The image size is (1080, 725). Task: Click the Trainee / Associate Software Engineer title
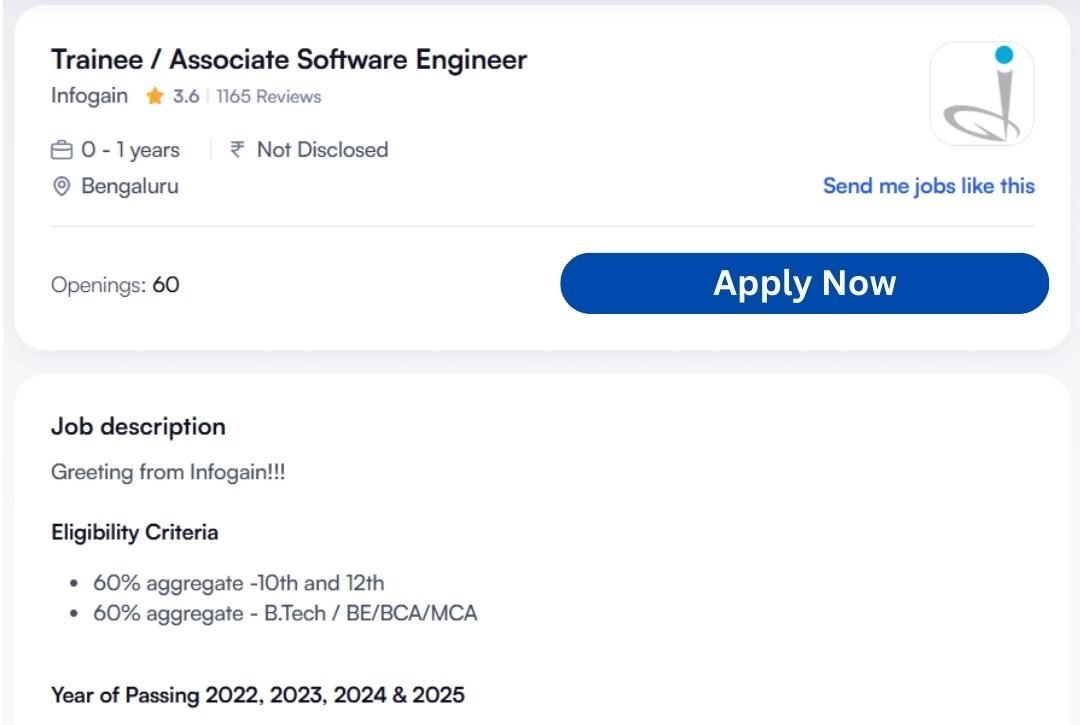tap(288, 60)
